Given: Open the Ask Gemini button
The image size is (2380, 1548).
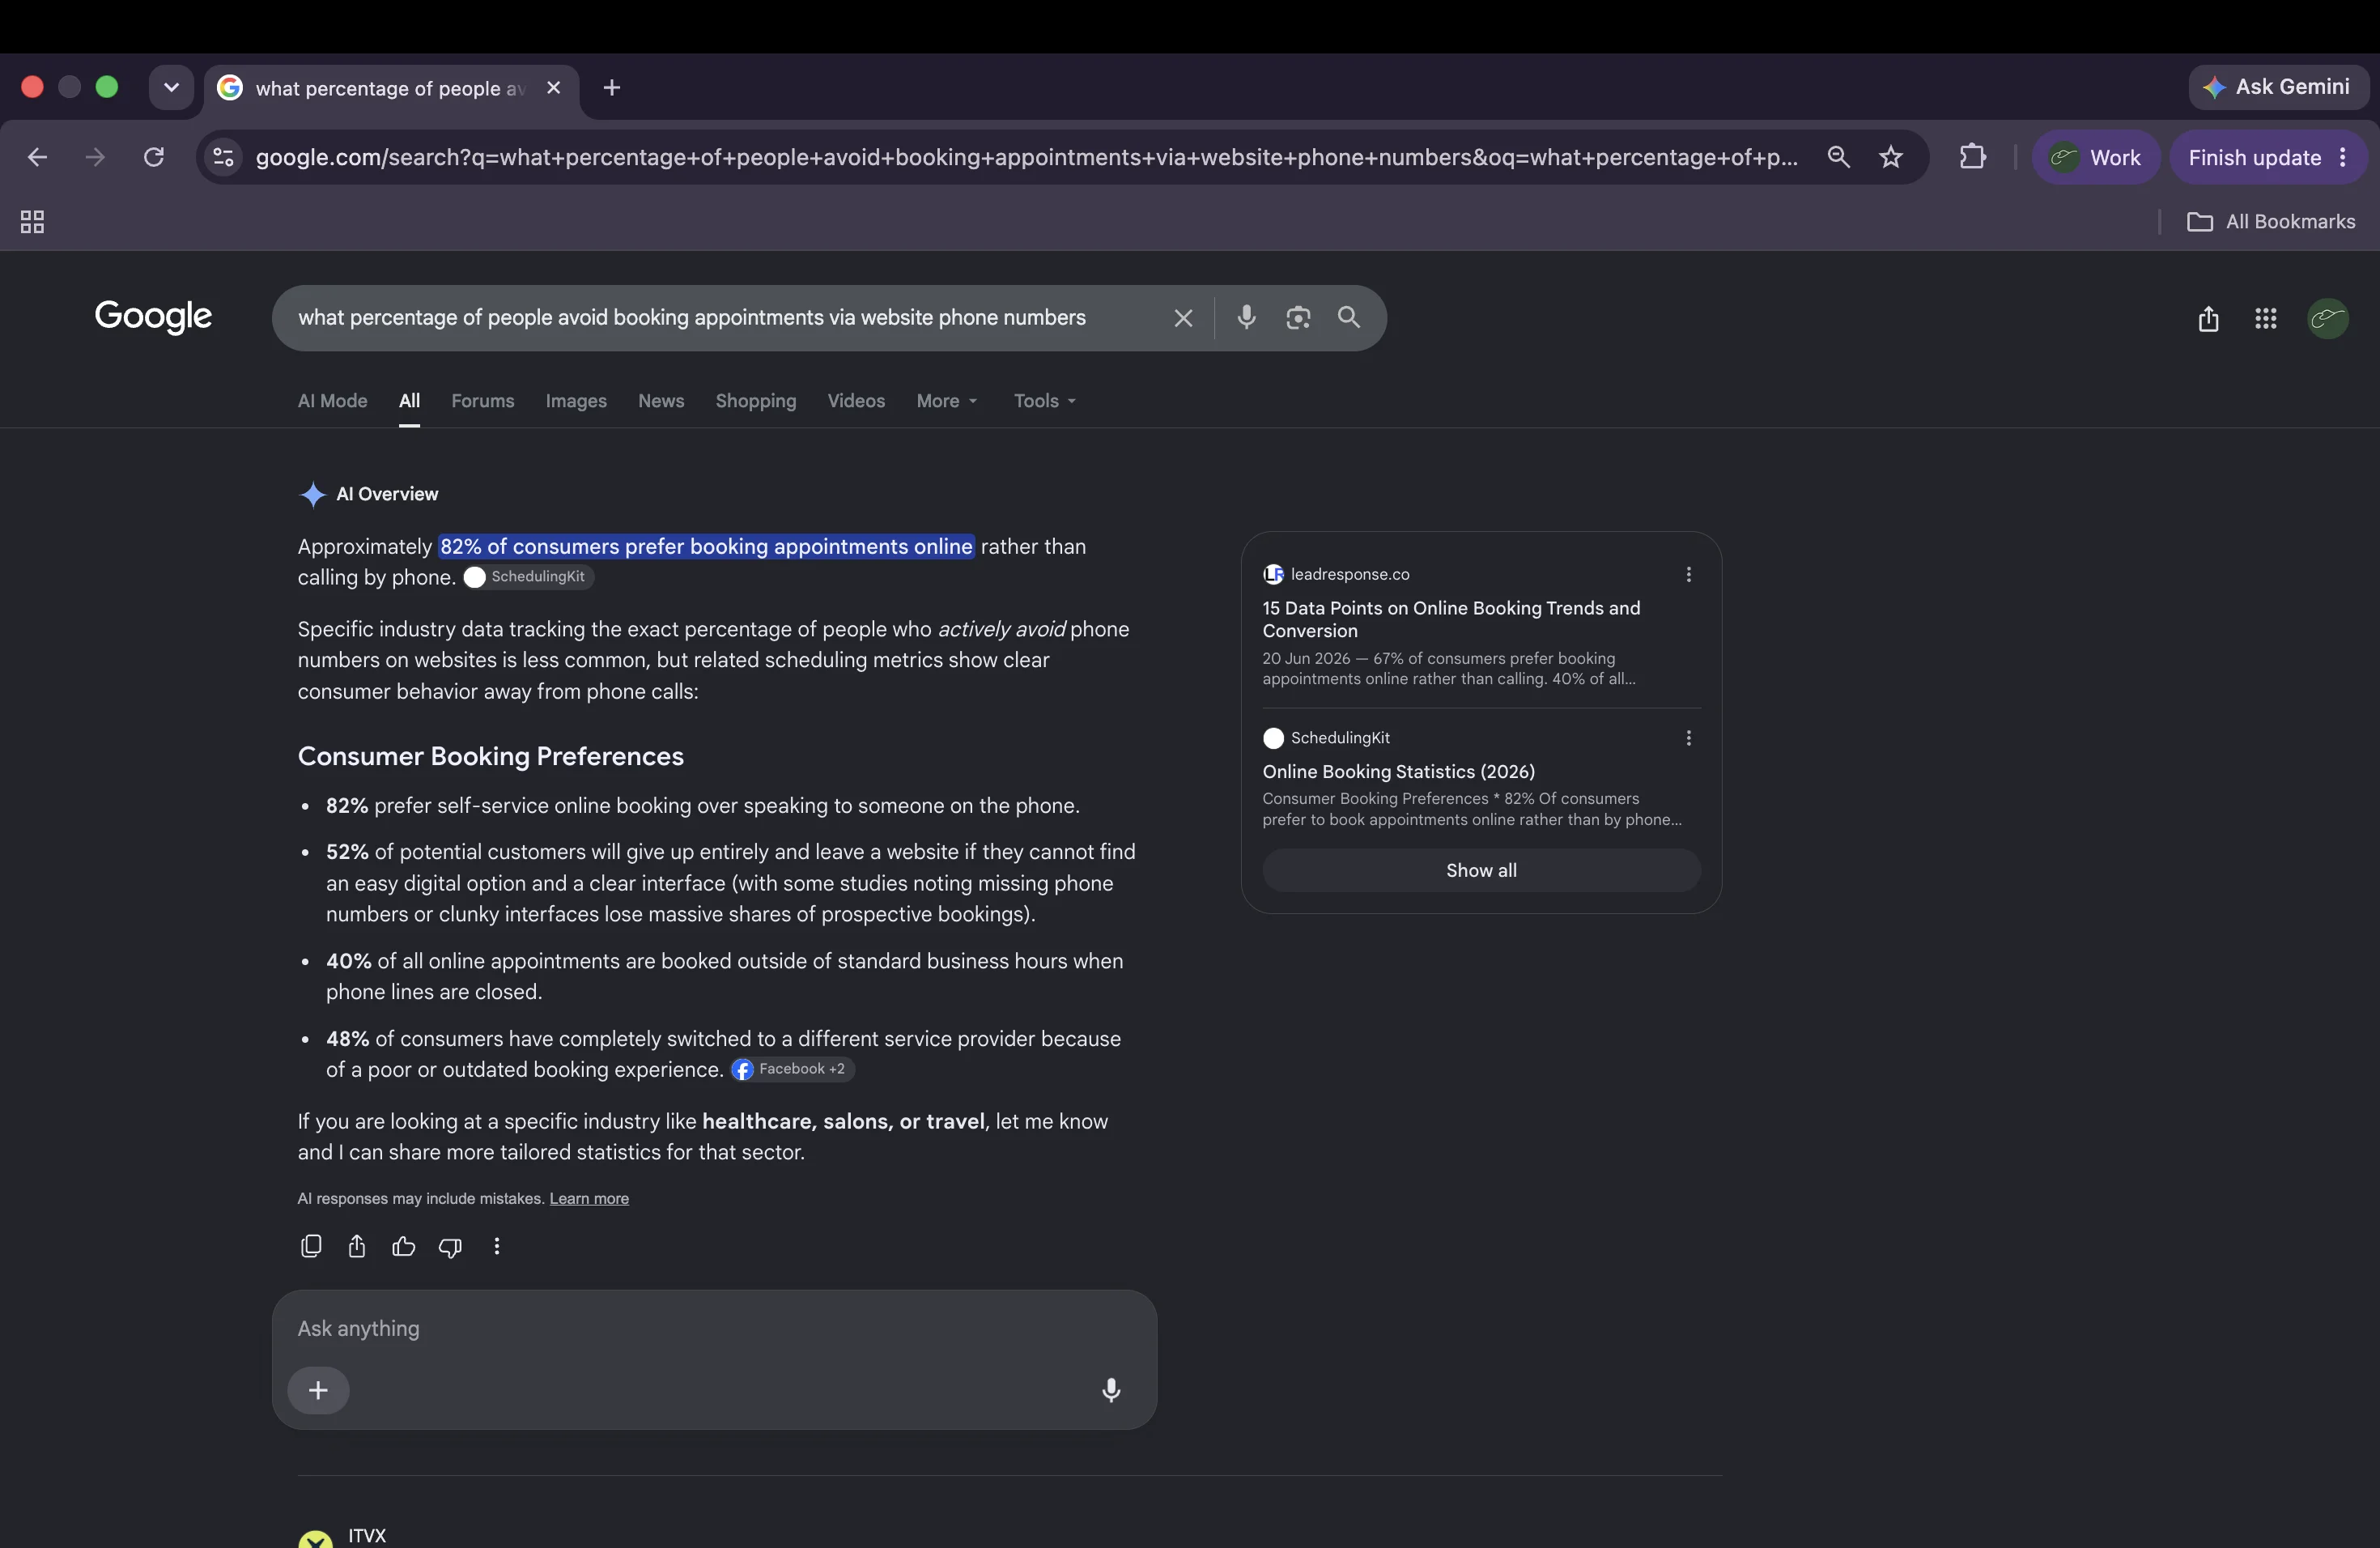Looking at the screenshot, I should [x=2278, y=87].
